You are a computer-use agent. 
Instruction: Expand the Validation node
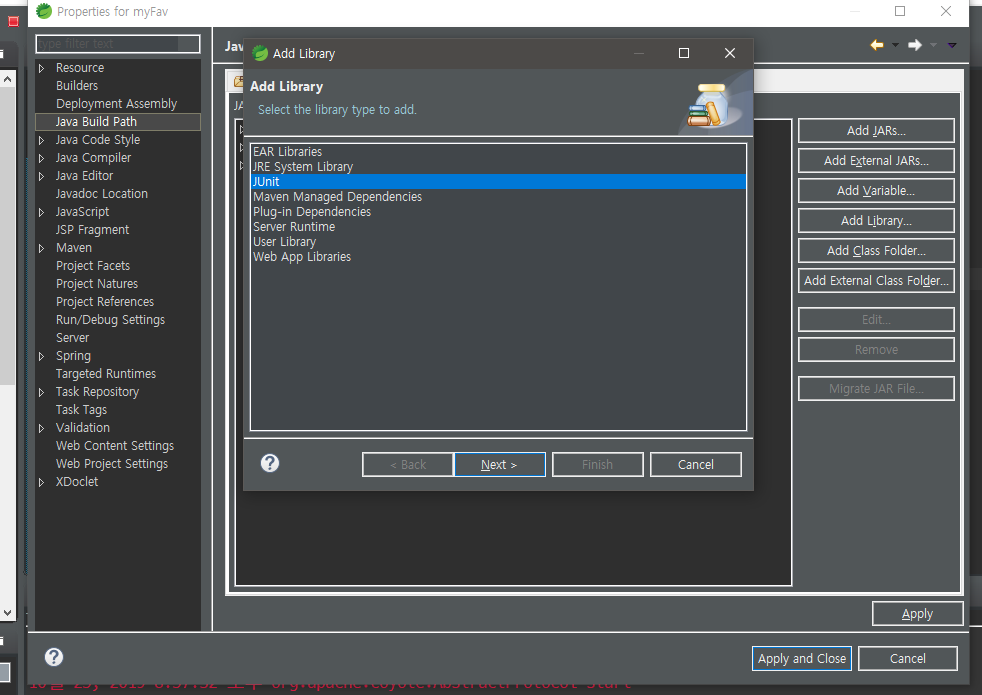click(41, 428)
